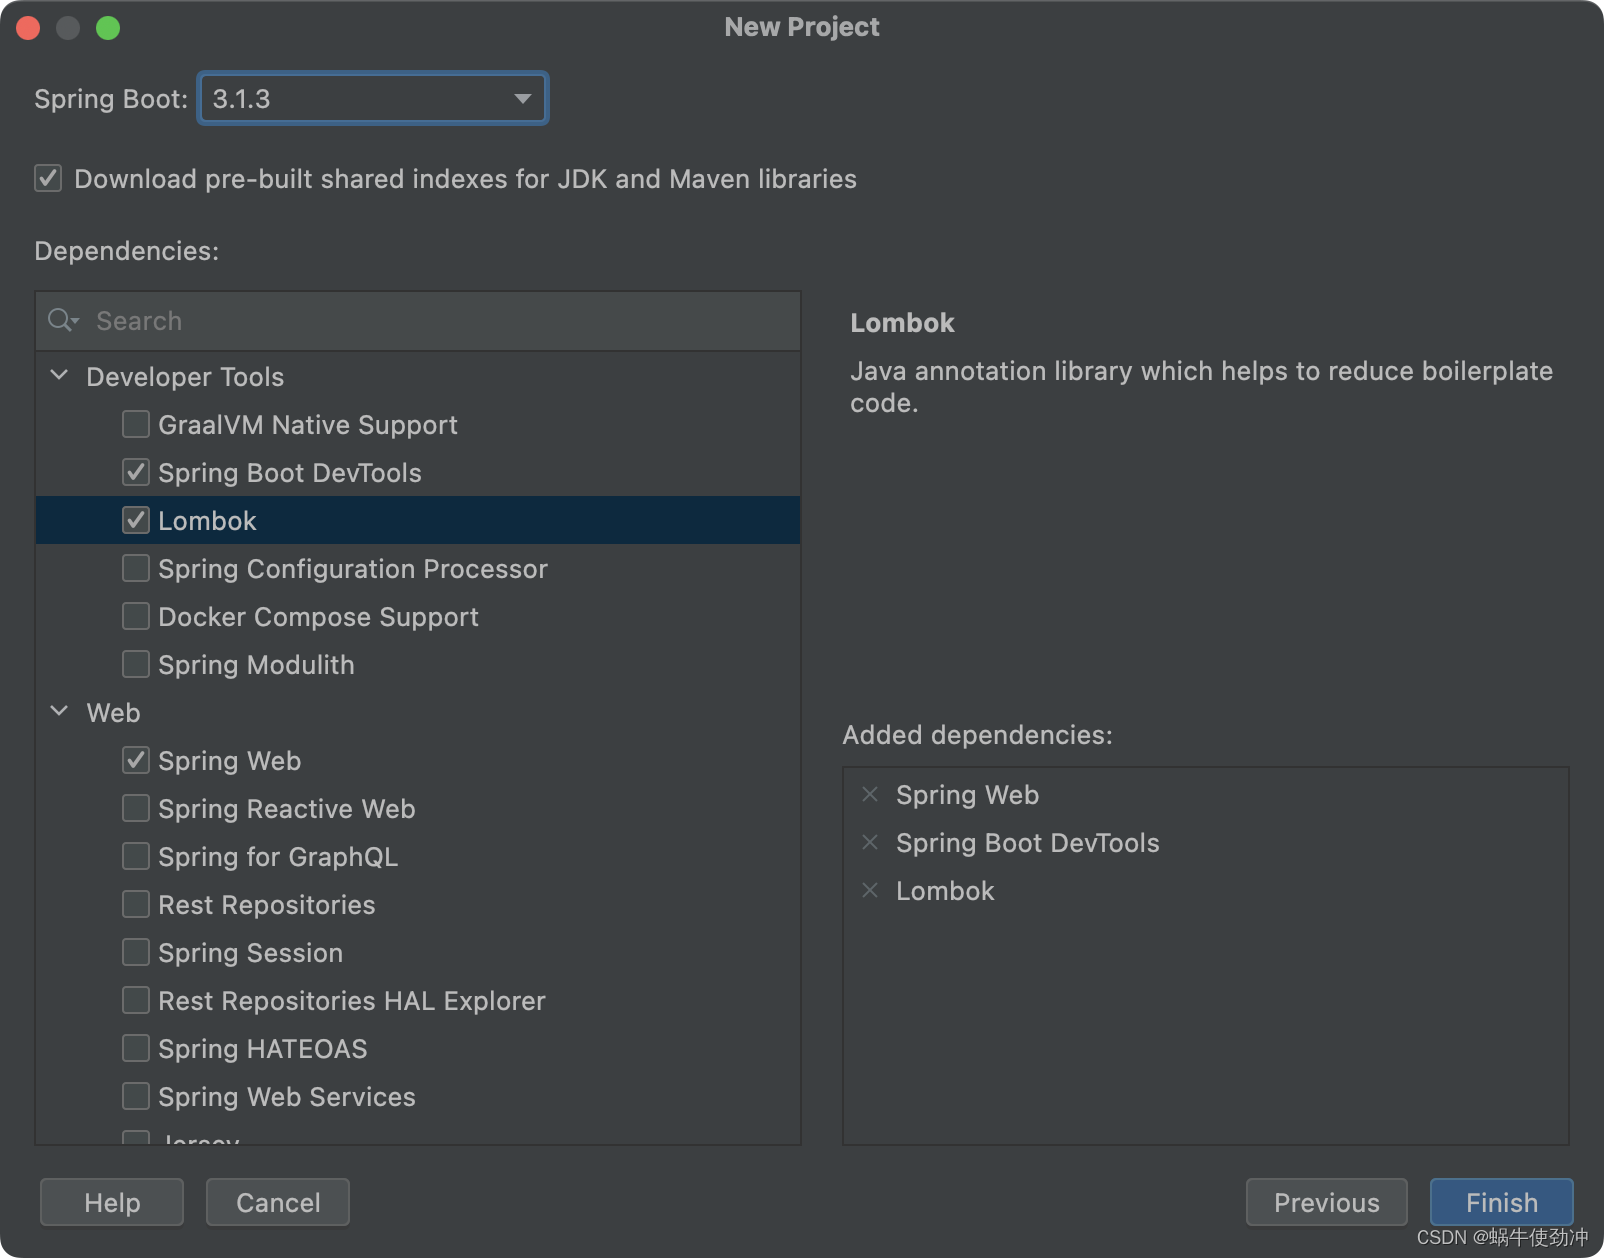Remove Spring Web from added dependencies

pyautogui.click(x=870, y=795)
